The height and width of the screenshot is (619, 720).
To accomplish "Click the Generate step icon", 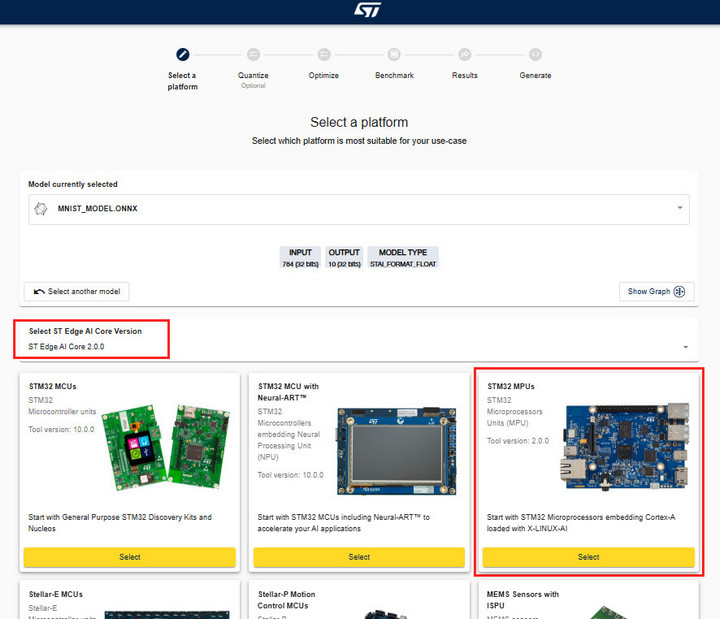I will 535,54.
